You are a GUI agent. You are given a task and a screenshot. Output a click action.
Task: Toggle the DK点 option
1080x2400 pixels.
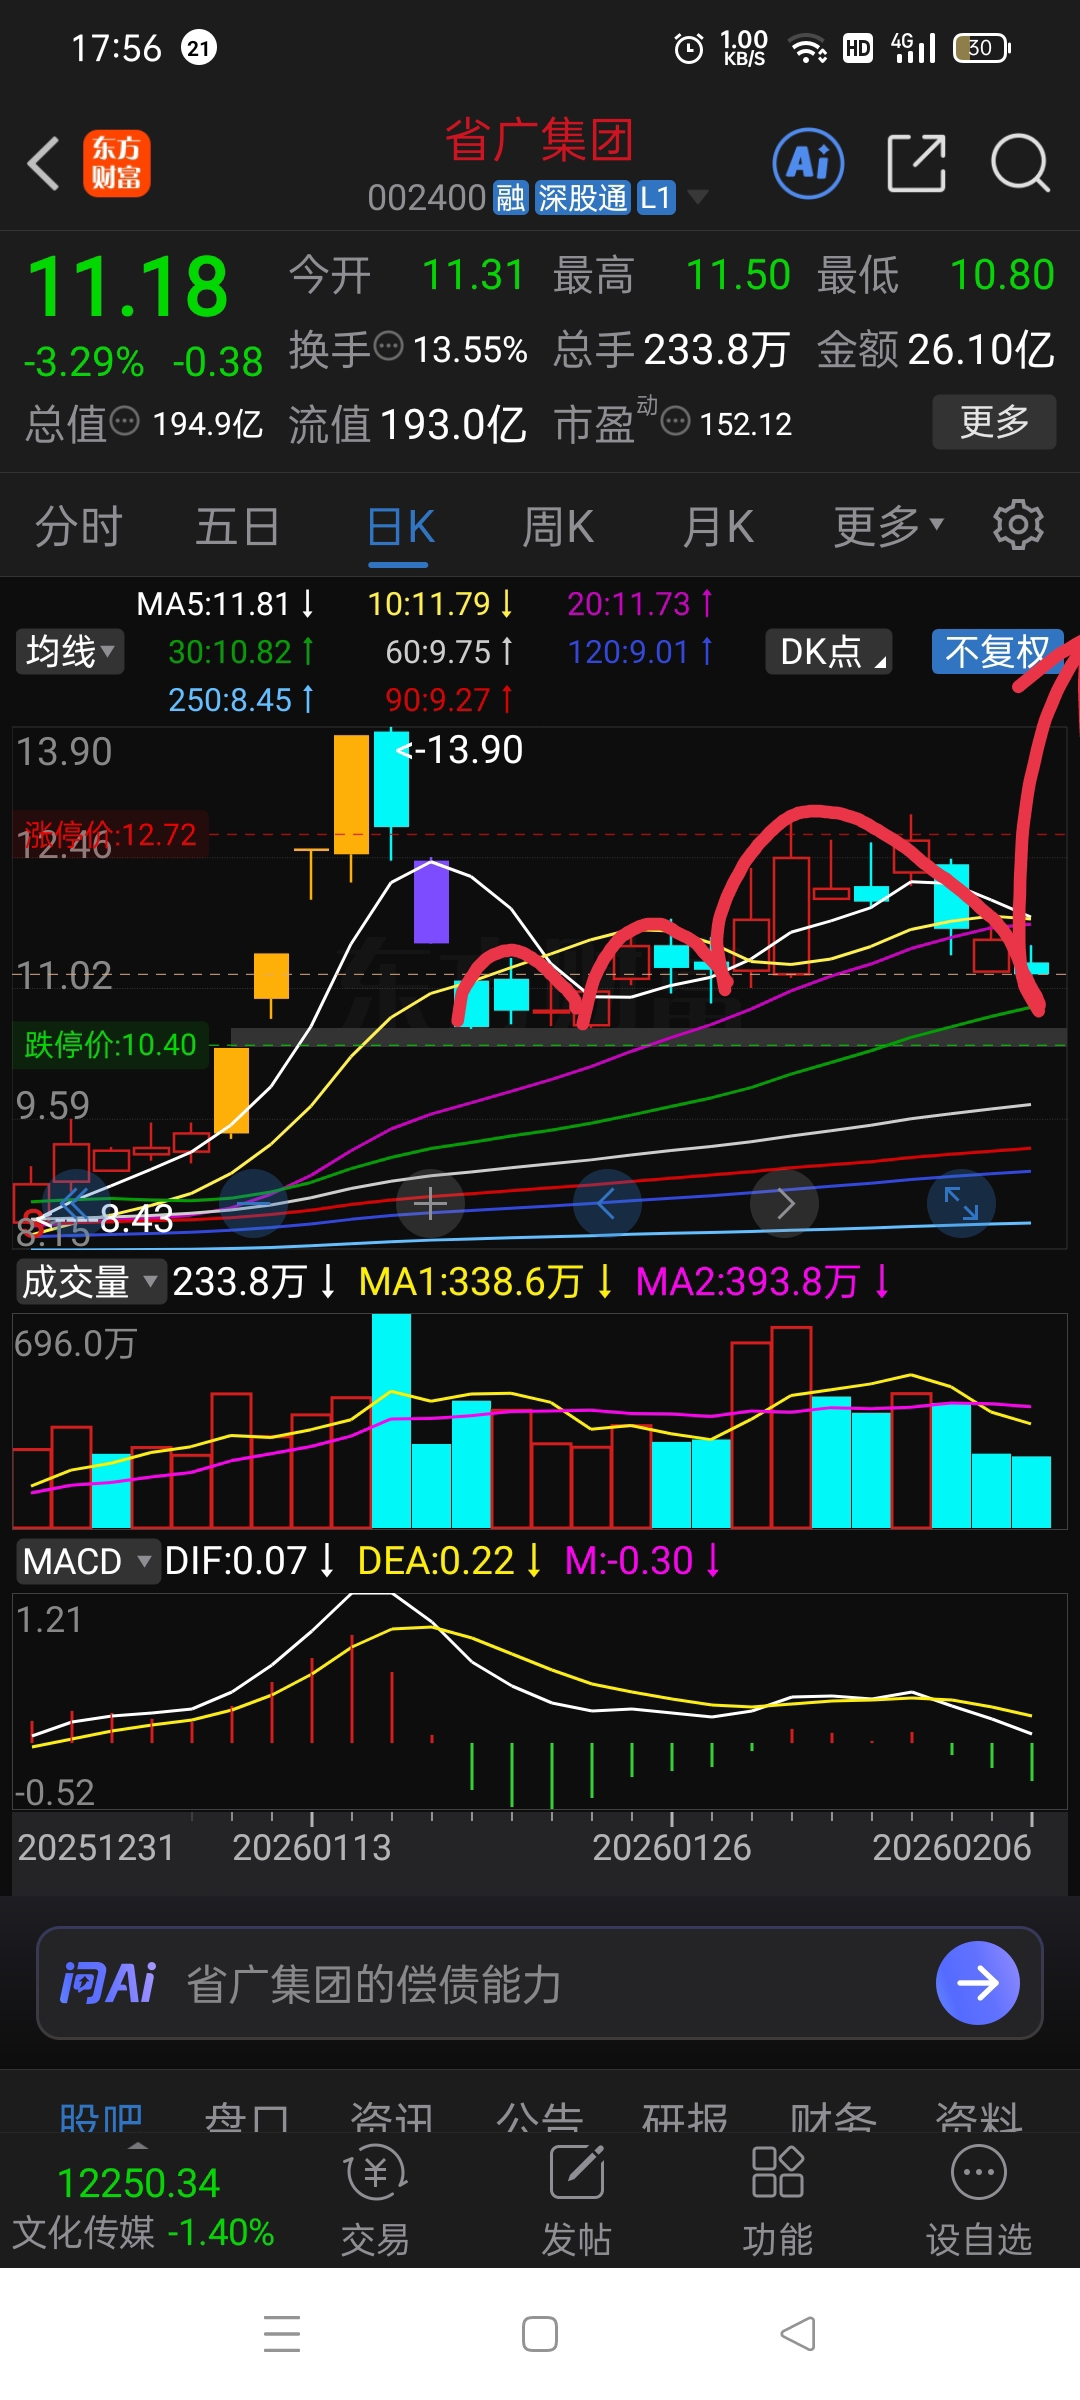pyautogui.click(x=828, y=652)
